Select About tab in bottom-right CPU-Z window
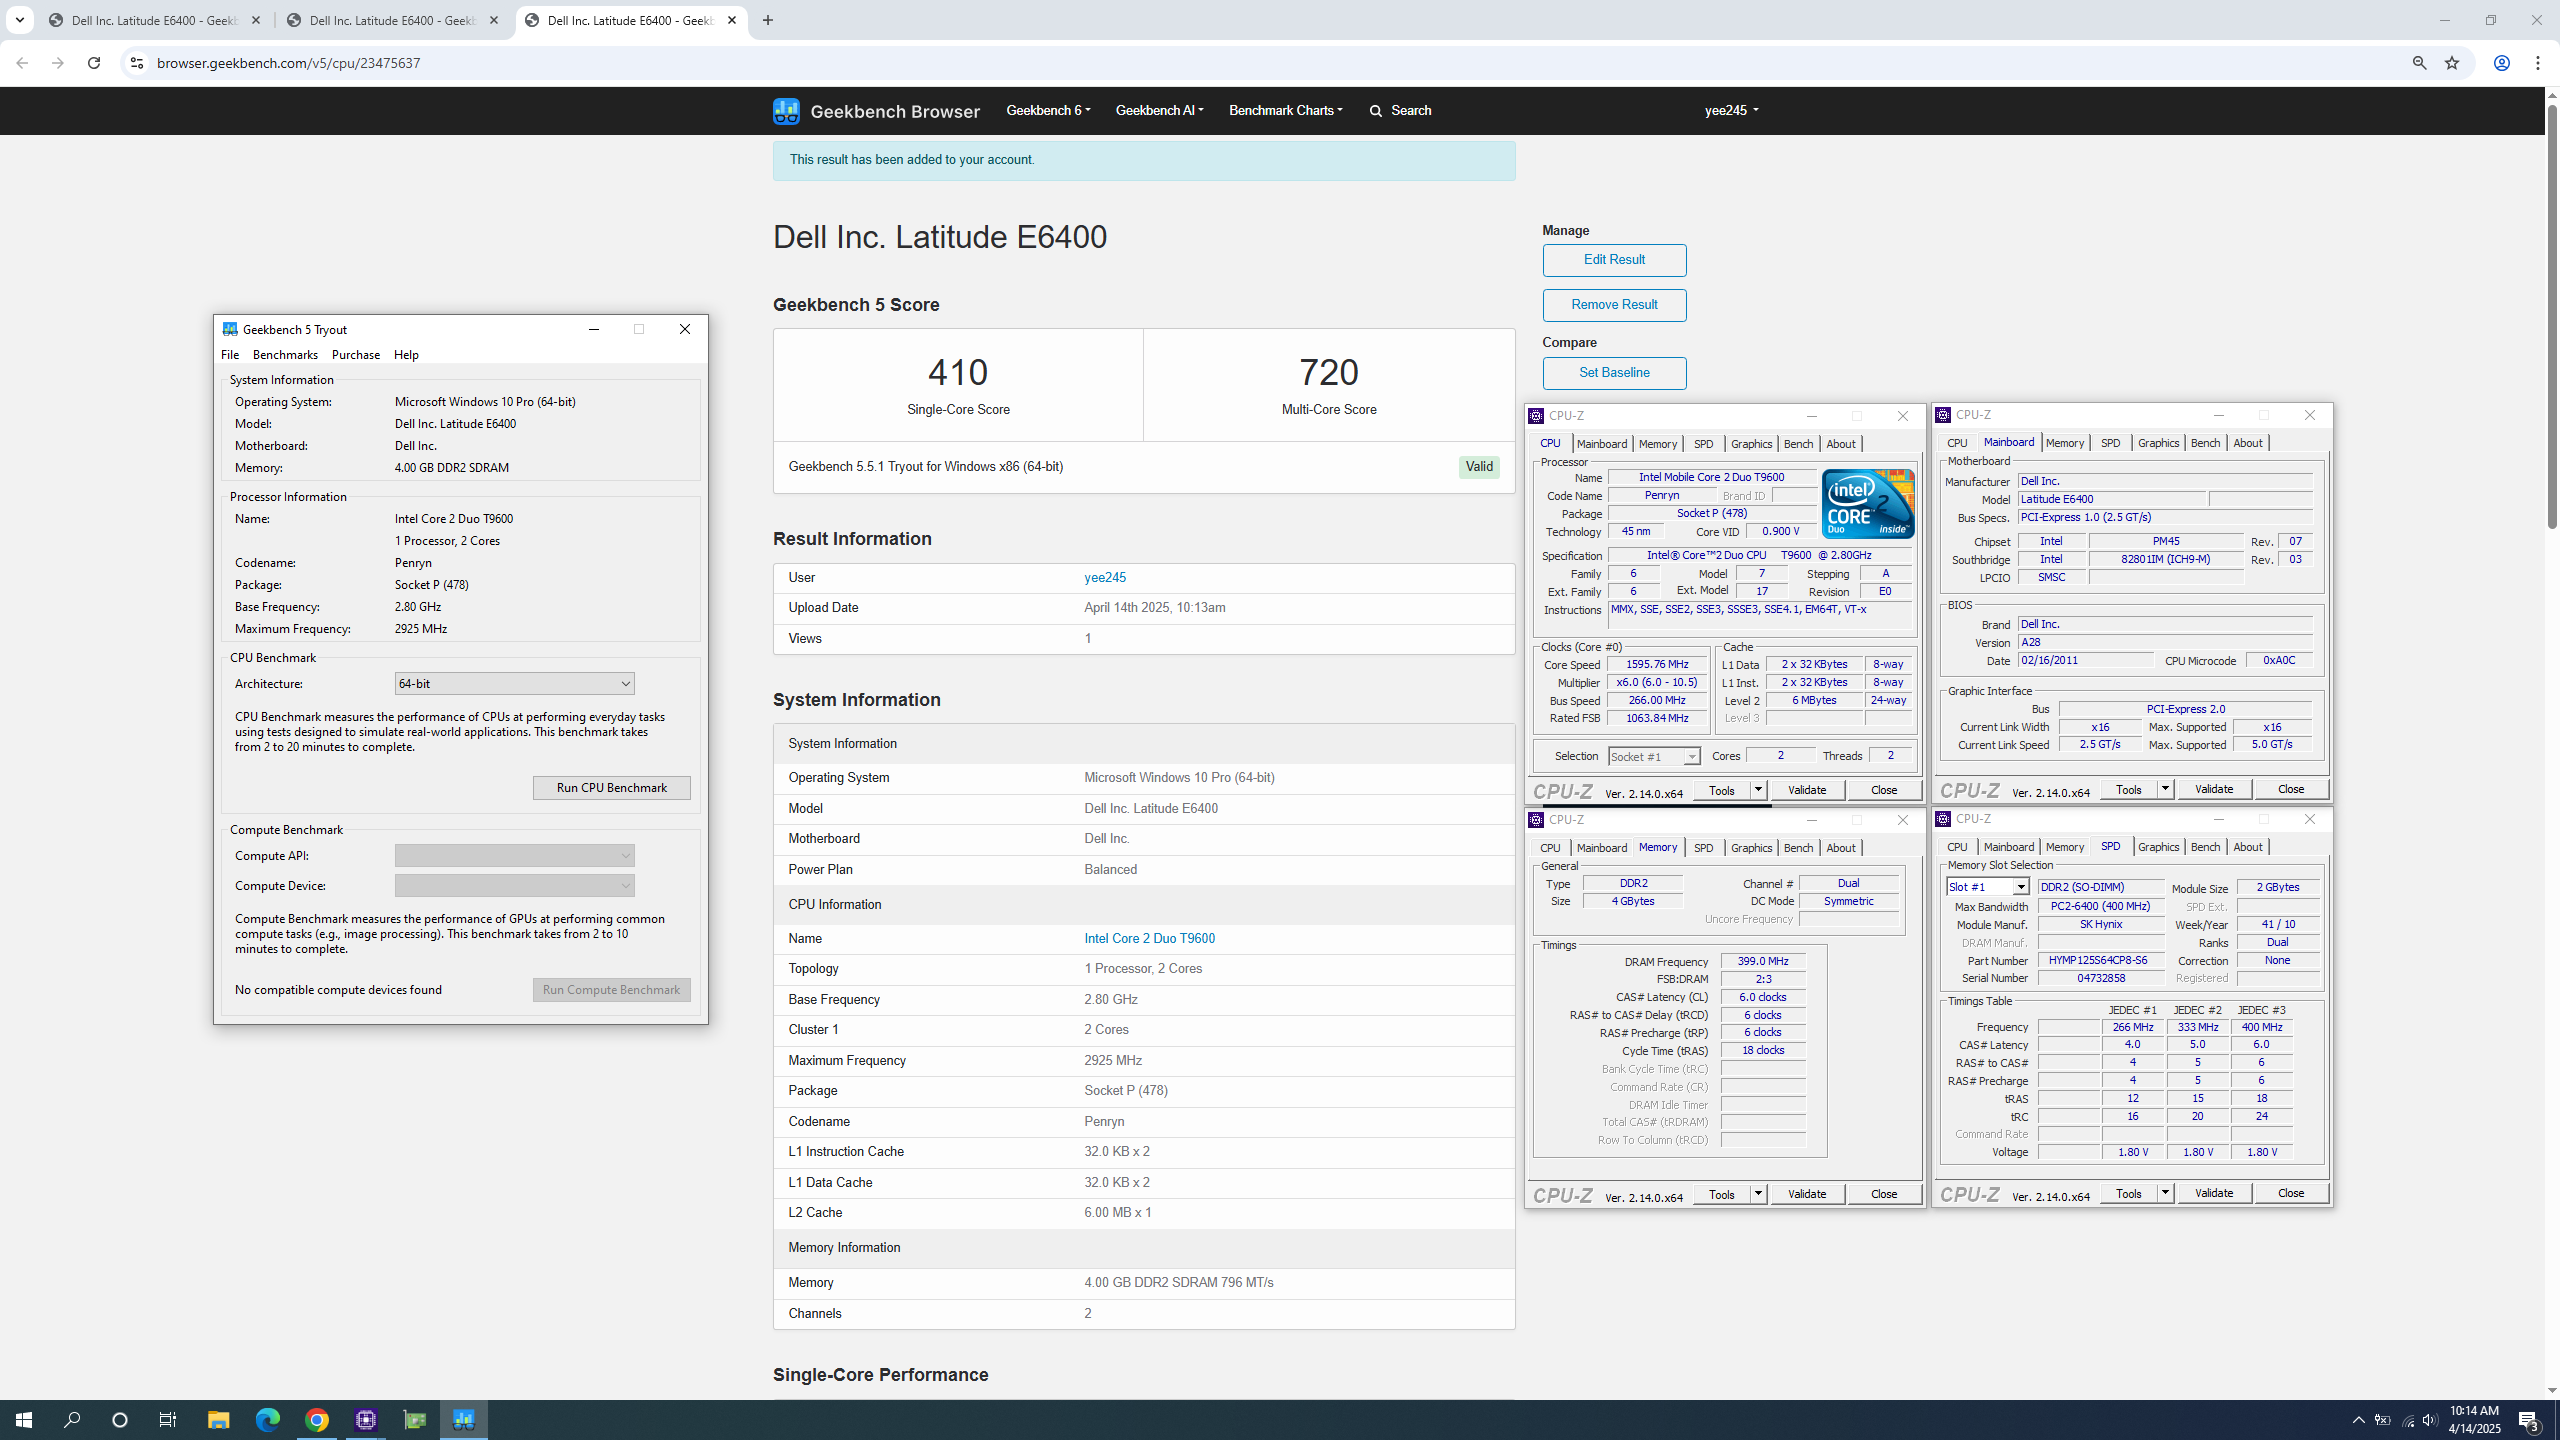The width and height of the screenshot is (2560, 1440). [x=2247, y=847]
